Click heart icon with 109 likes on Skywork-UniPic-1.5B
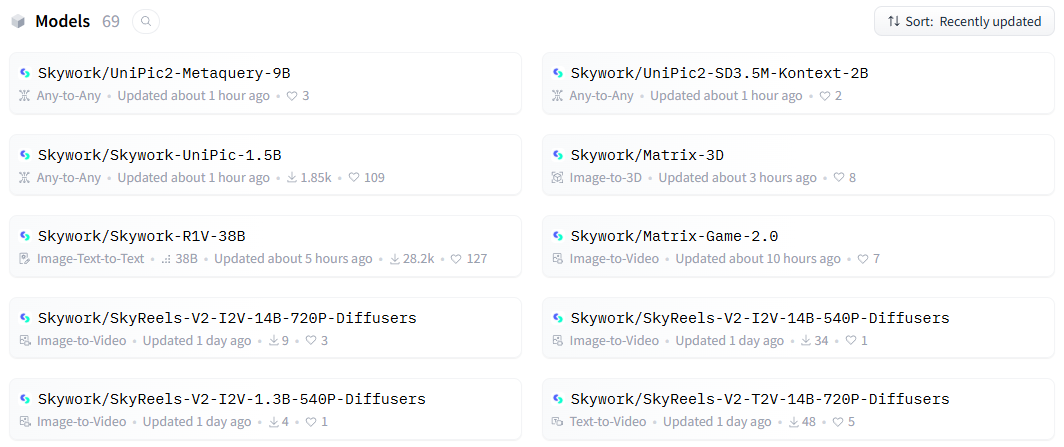This screenshot has height=447, width=1064. (x=354, y=178)
